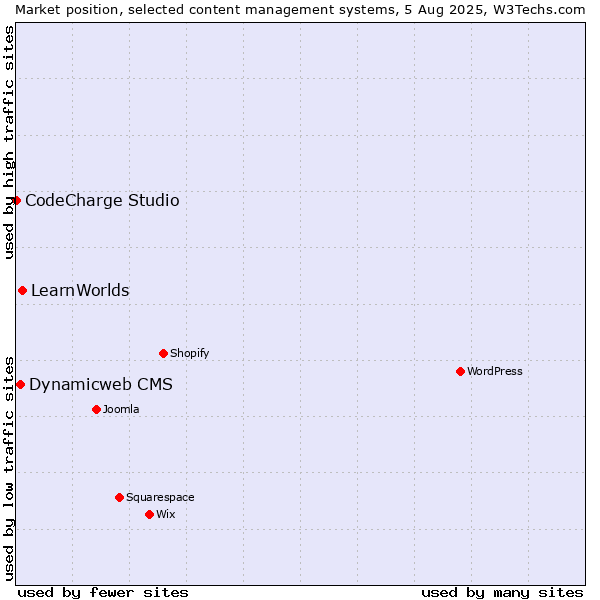The image size is (600, 600).
Task: Click the "used by high traffic sites" axis label
Action: tap(8, 142)
